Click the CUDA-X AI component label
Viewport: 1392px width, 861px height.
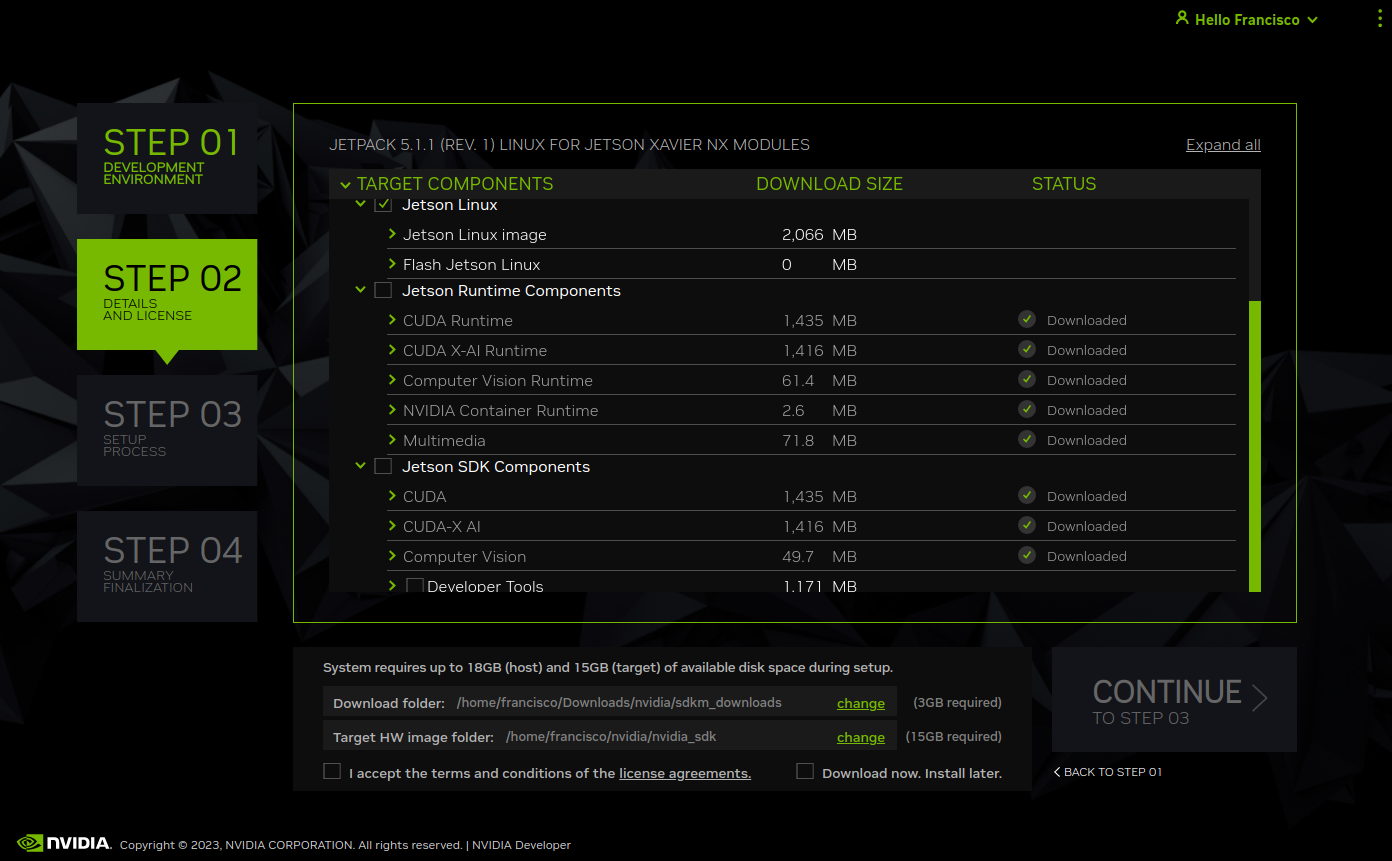(442, 526)
